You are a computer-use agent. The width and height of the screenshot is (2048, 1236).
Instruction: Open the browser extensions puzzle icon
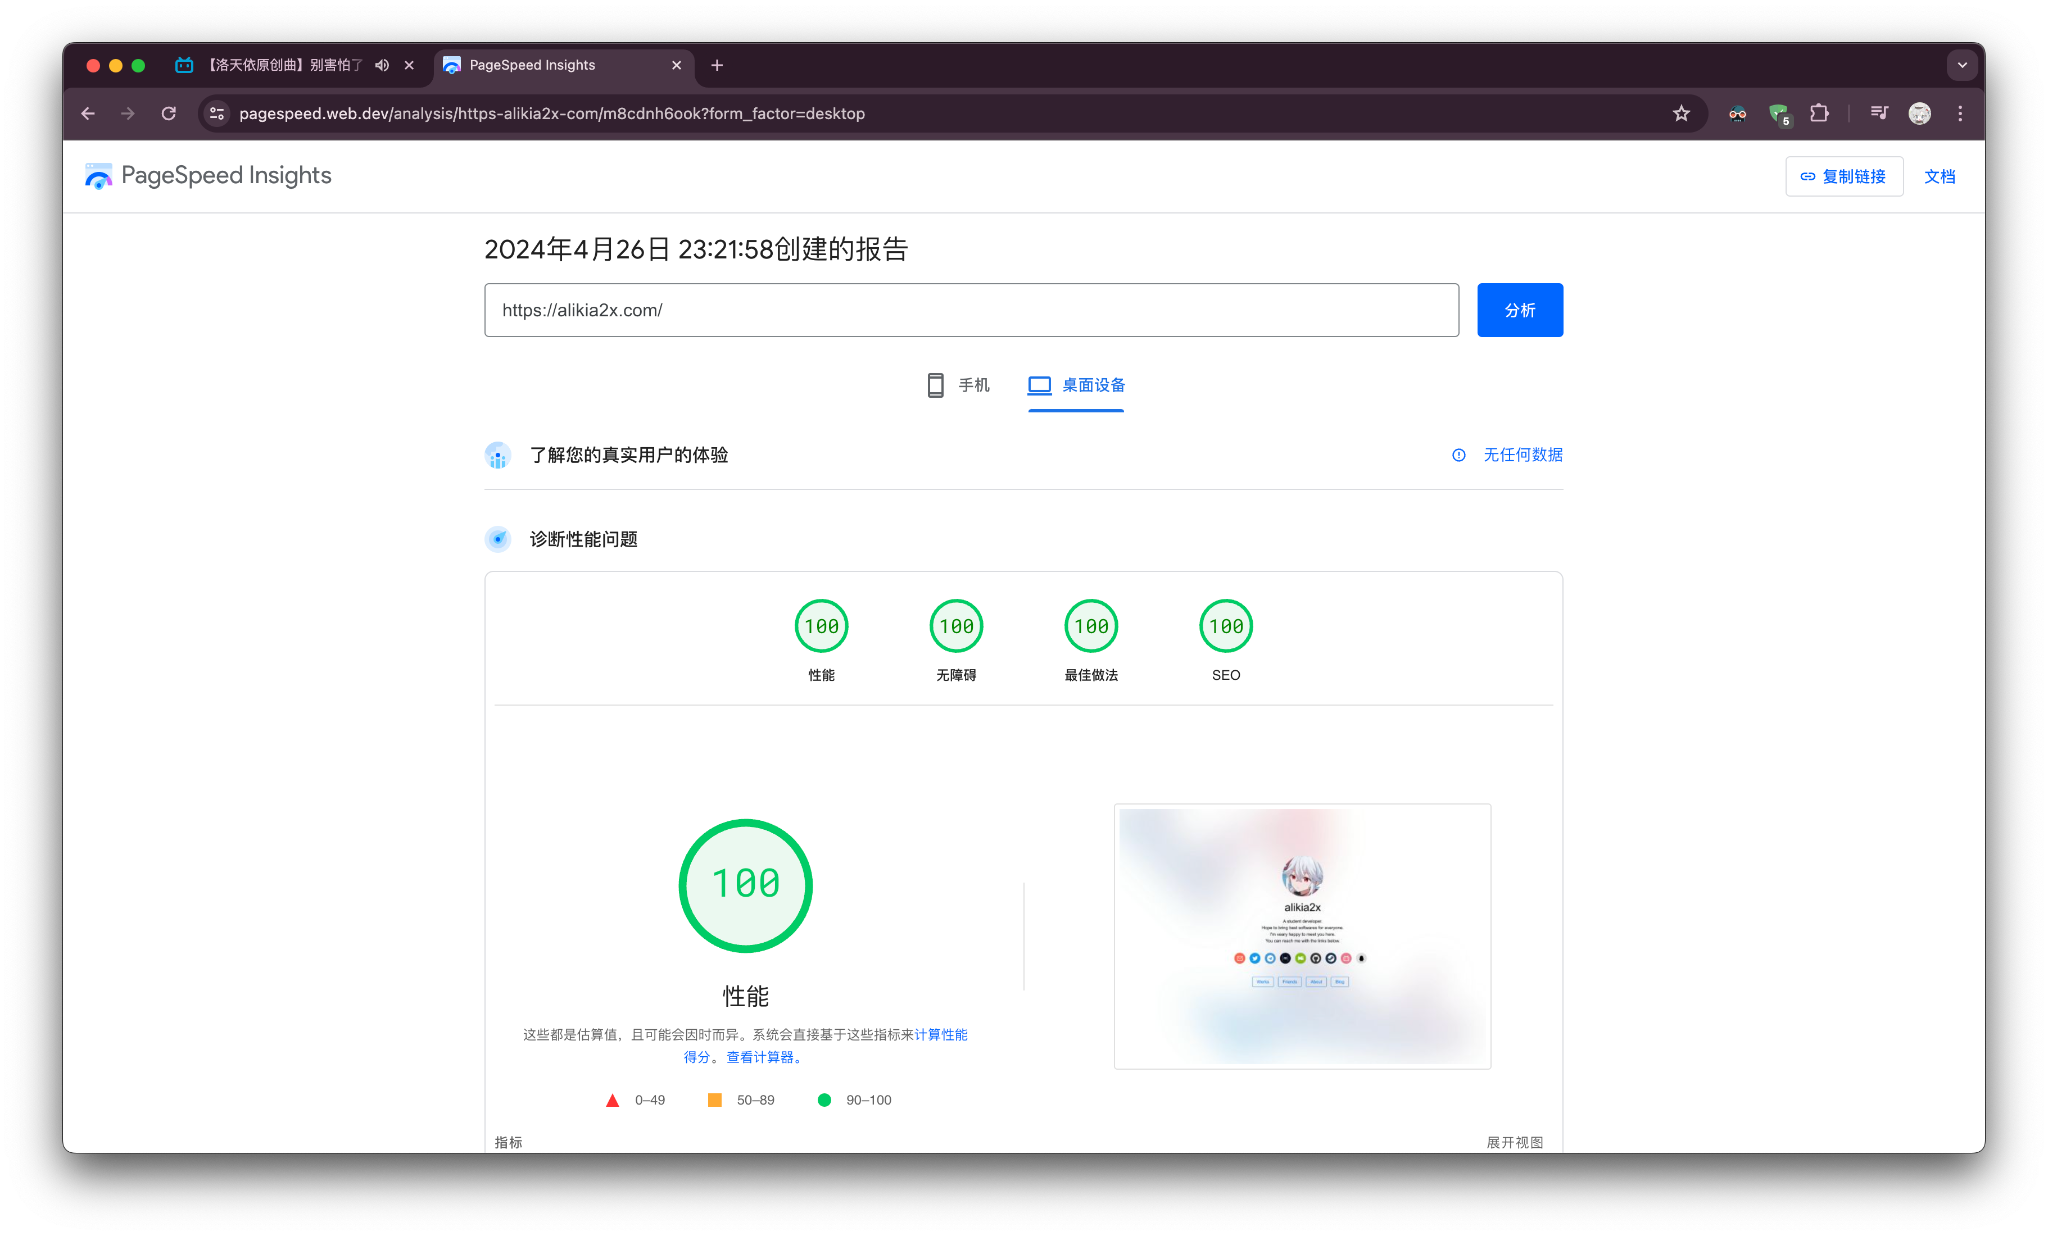coord(1820,113)
